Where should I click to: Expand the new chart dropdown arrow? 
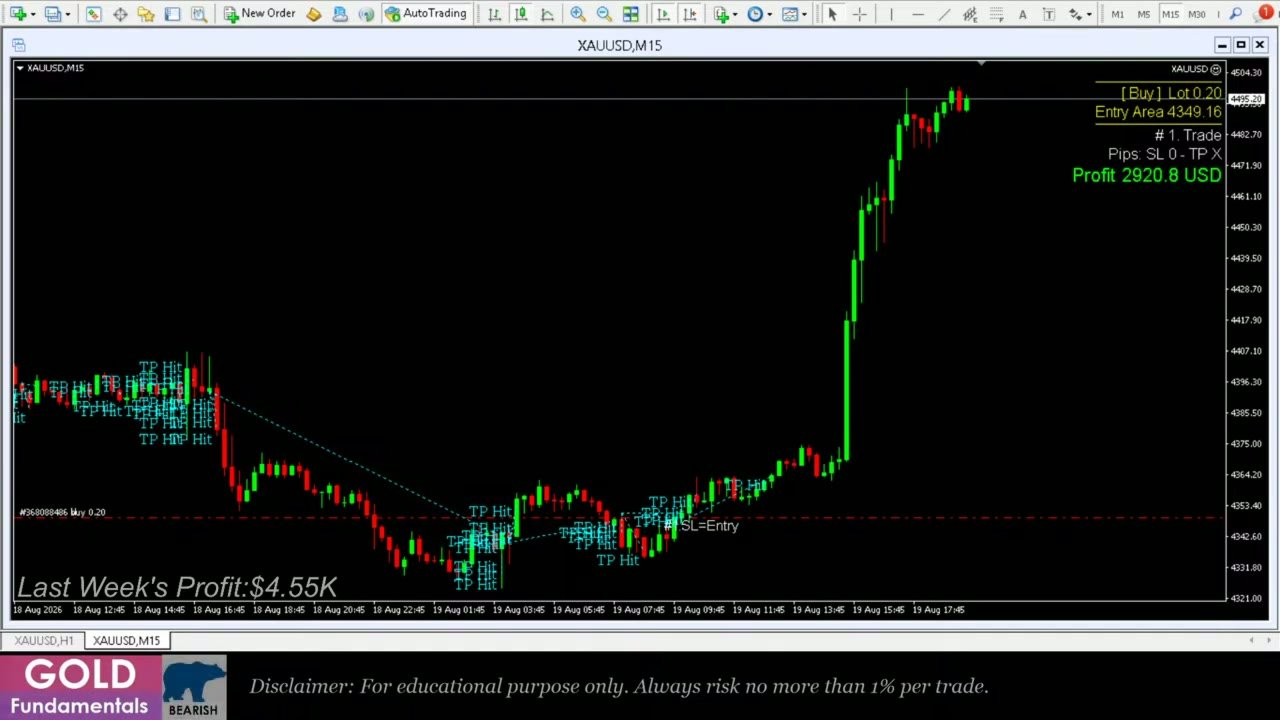pyautogui.click(x=34, y=14)
